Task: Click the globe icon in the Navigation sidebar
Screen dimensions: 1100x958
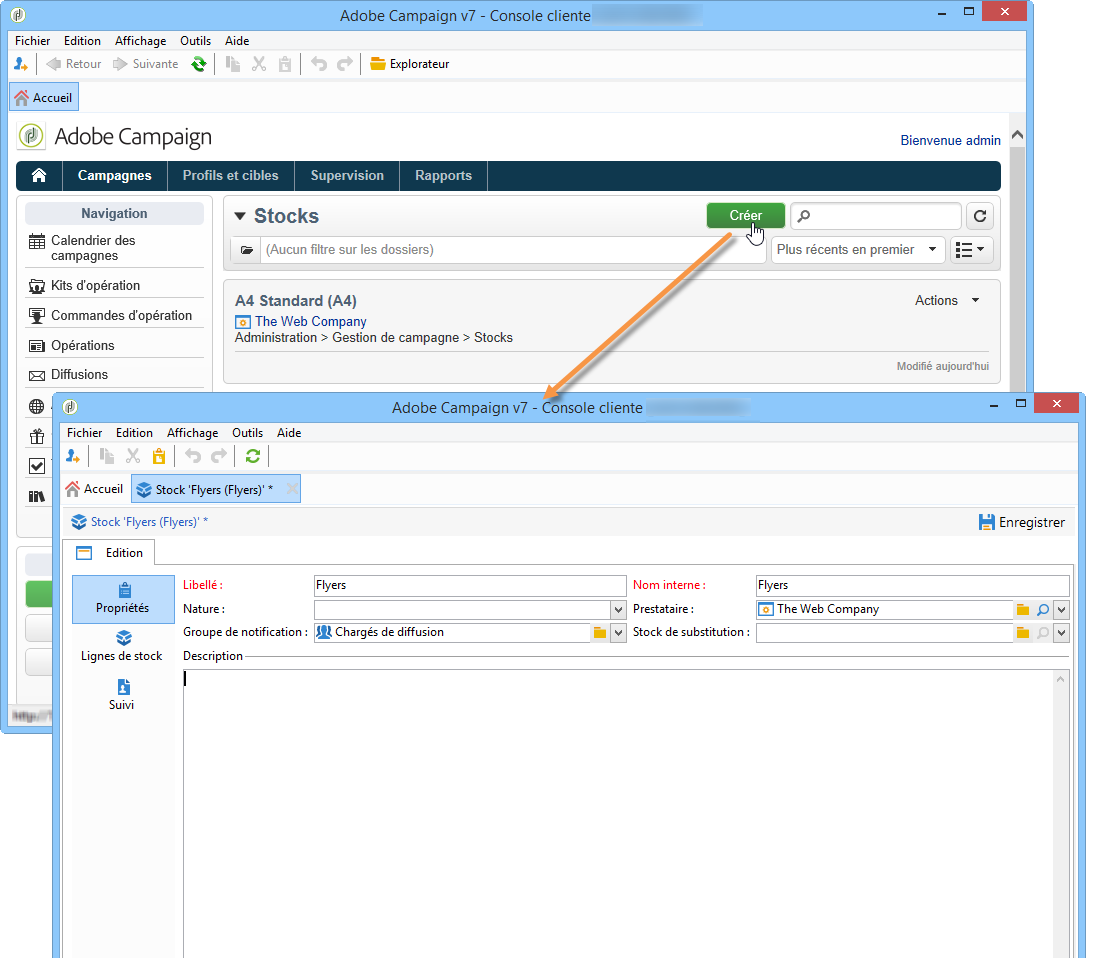Action: click(36, 406)
